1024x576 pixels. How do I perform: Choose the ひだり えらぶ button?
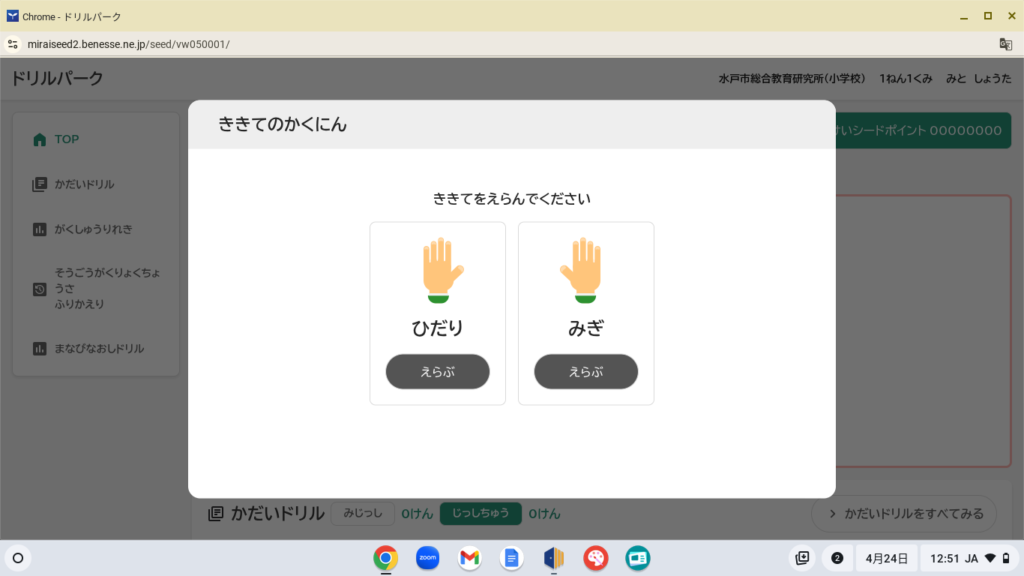(438, 372)
